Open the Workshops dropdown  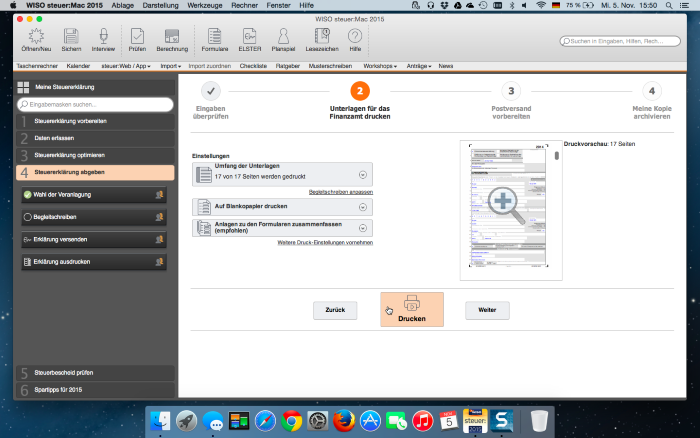point(380,66)
